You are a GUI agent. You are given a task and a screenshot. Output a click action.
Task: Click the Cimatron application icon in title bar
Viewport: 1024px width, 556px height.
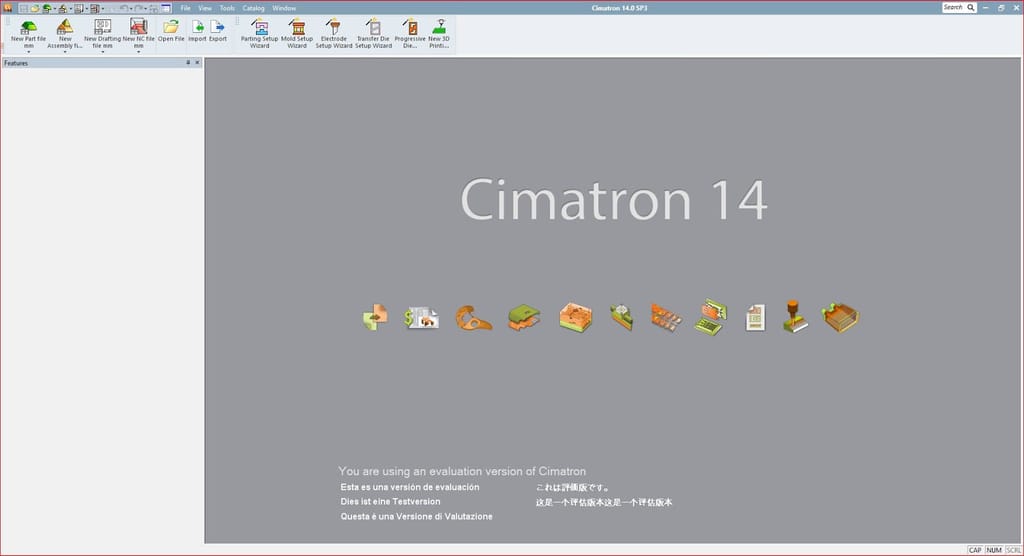pos(8,8)
